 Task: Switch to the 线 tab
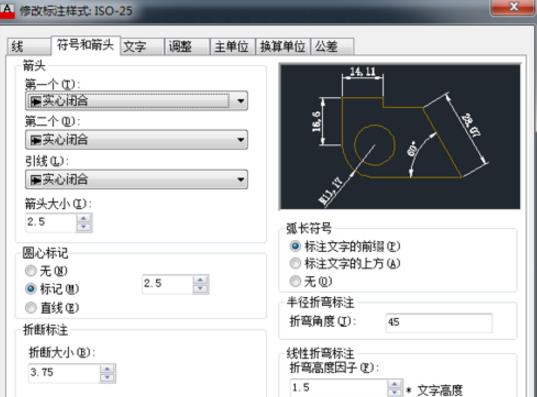(x=28, y=46)
